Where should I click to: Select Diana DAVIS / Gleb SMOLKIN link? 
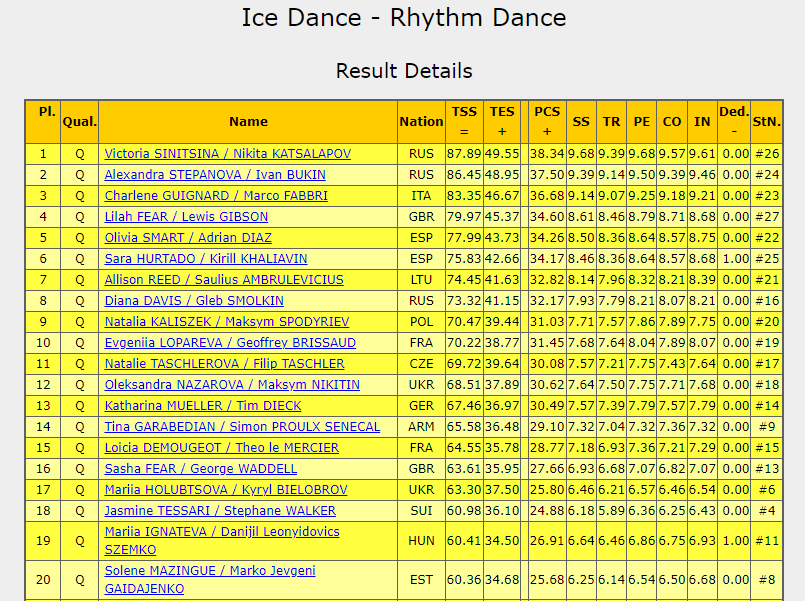194,301
